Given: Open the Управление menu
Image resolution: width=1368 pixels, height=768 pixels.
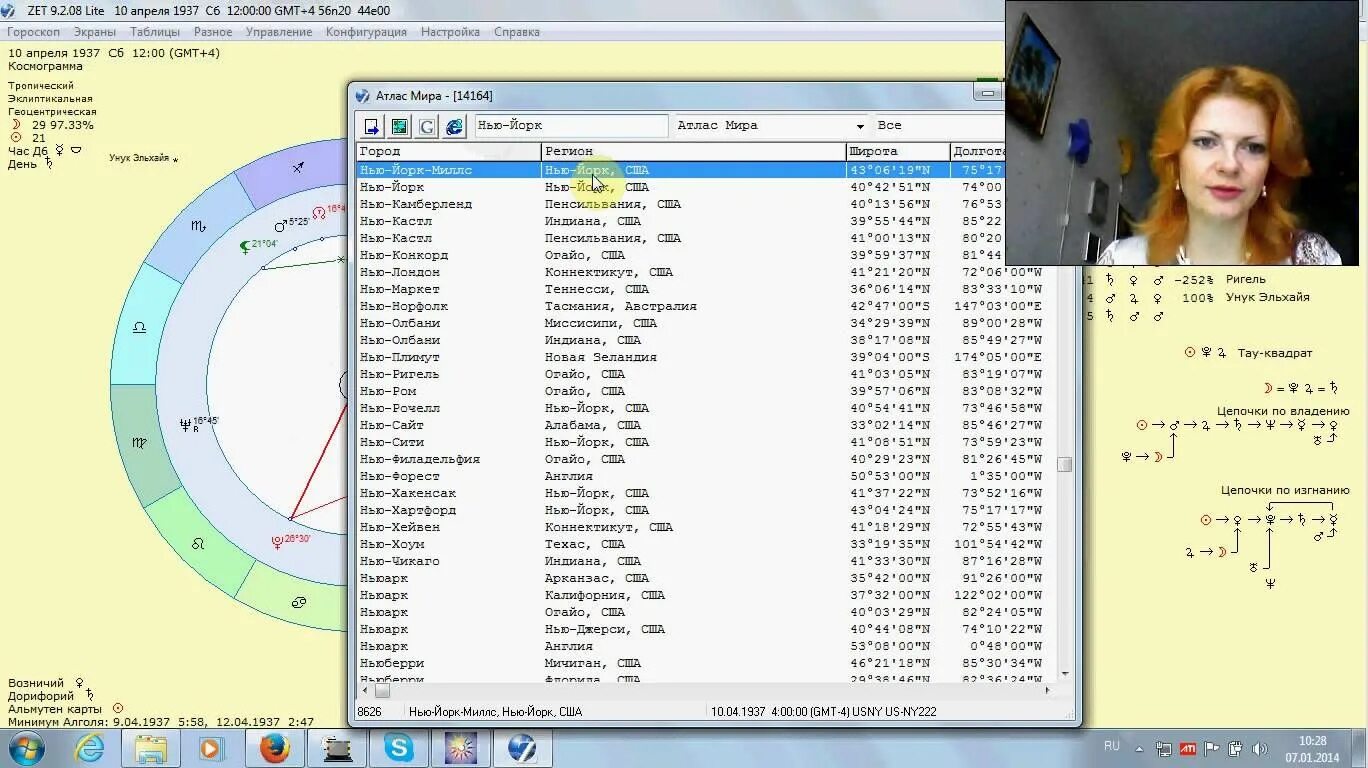Looking at the screenshot, I should (x=279, y=32).
